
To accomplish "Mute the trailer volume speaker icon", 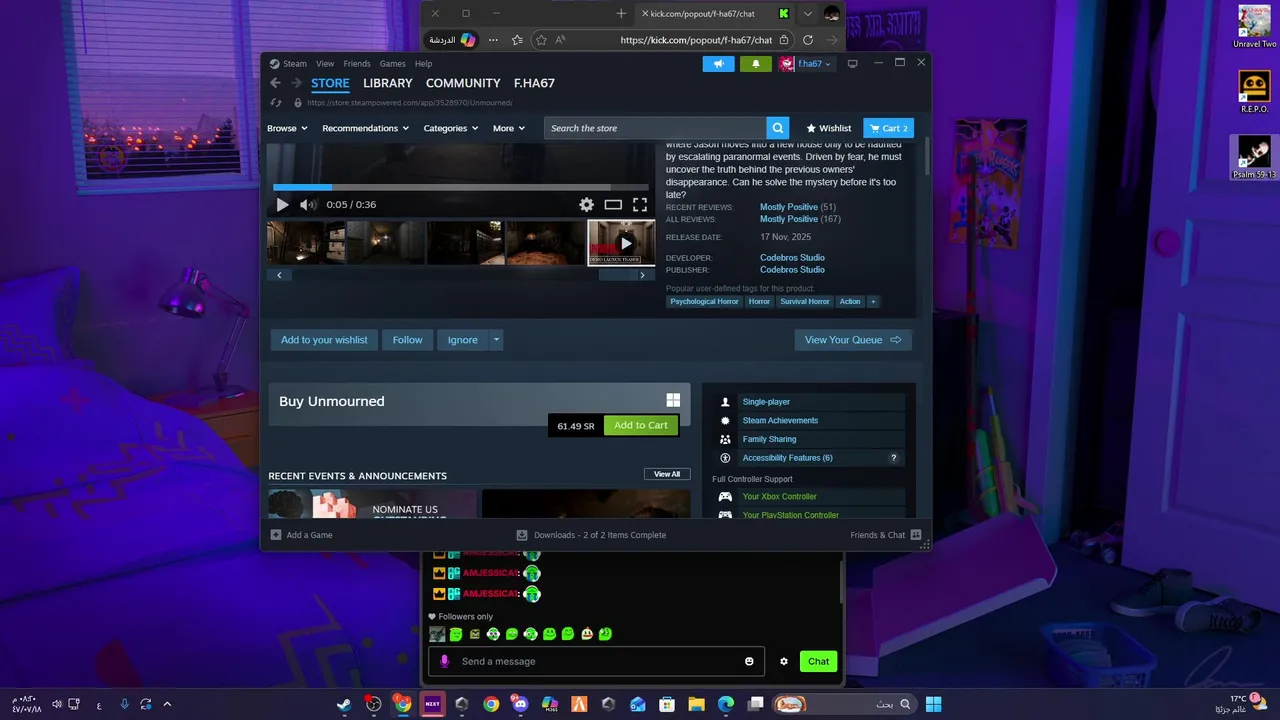I will pos(308,205).
